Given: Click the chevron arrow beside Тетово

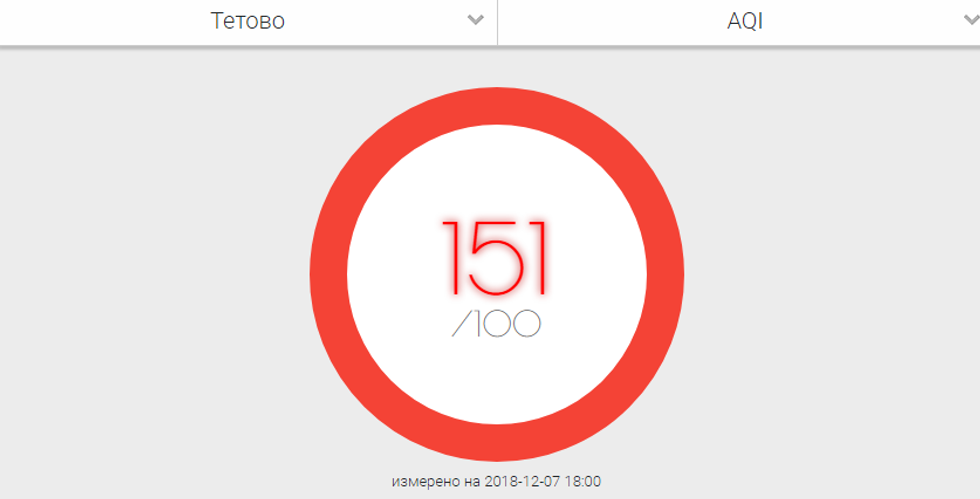Looking at the screenshot, I should pos(476,20).
